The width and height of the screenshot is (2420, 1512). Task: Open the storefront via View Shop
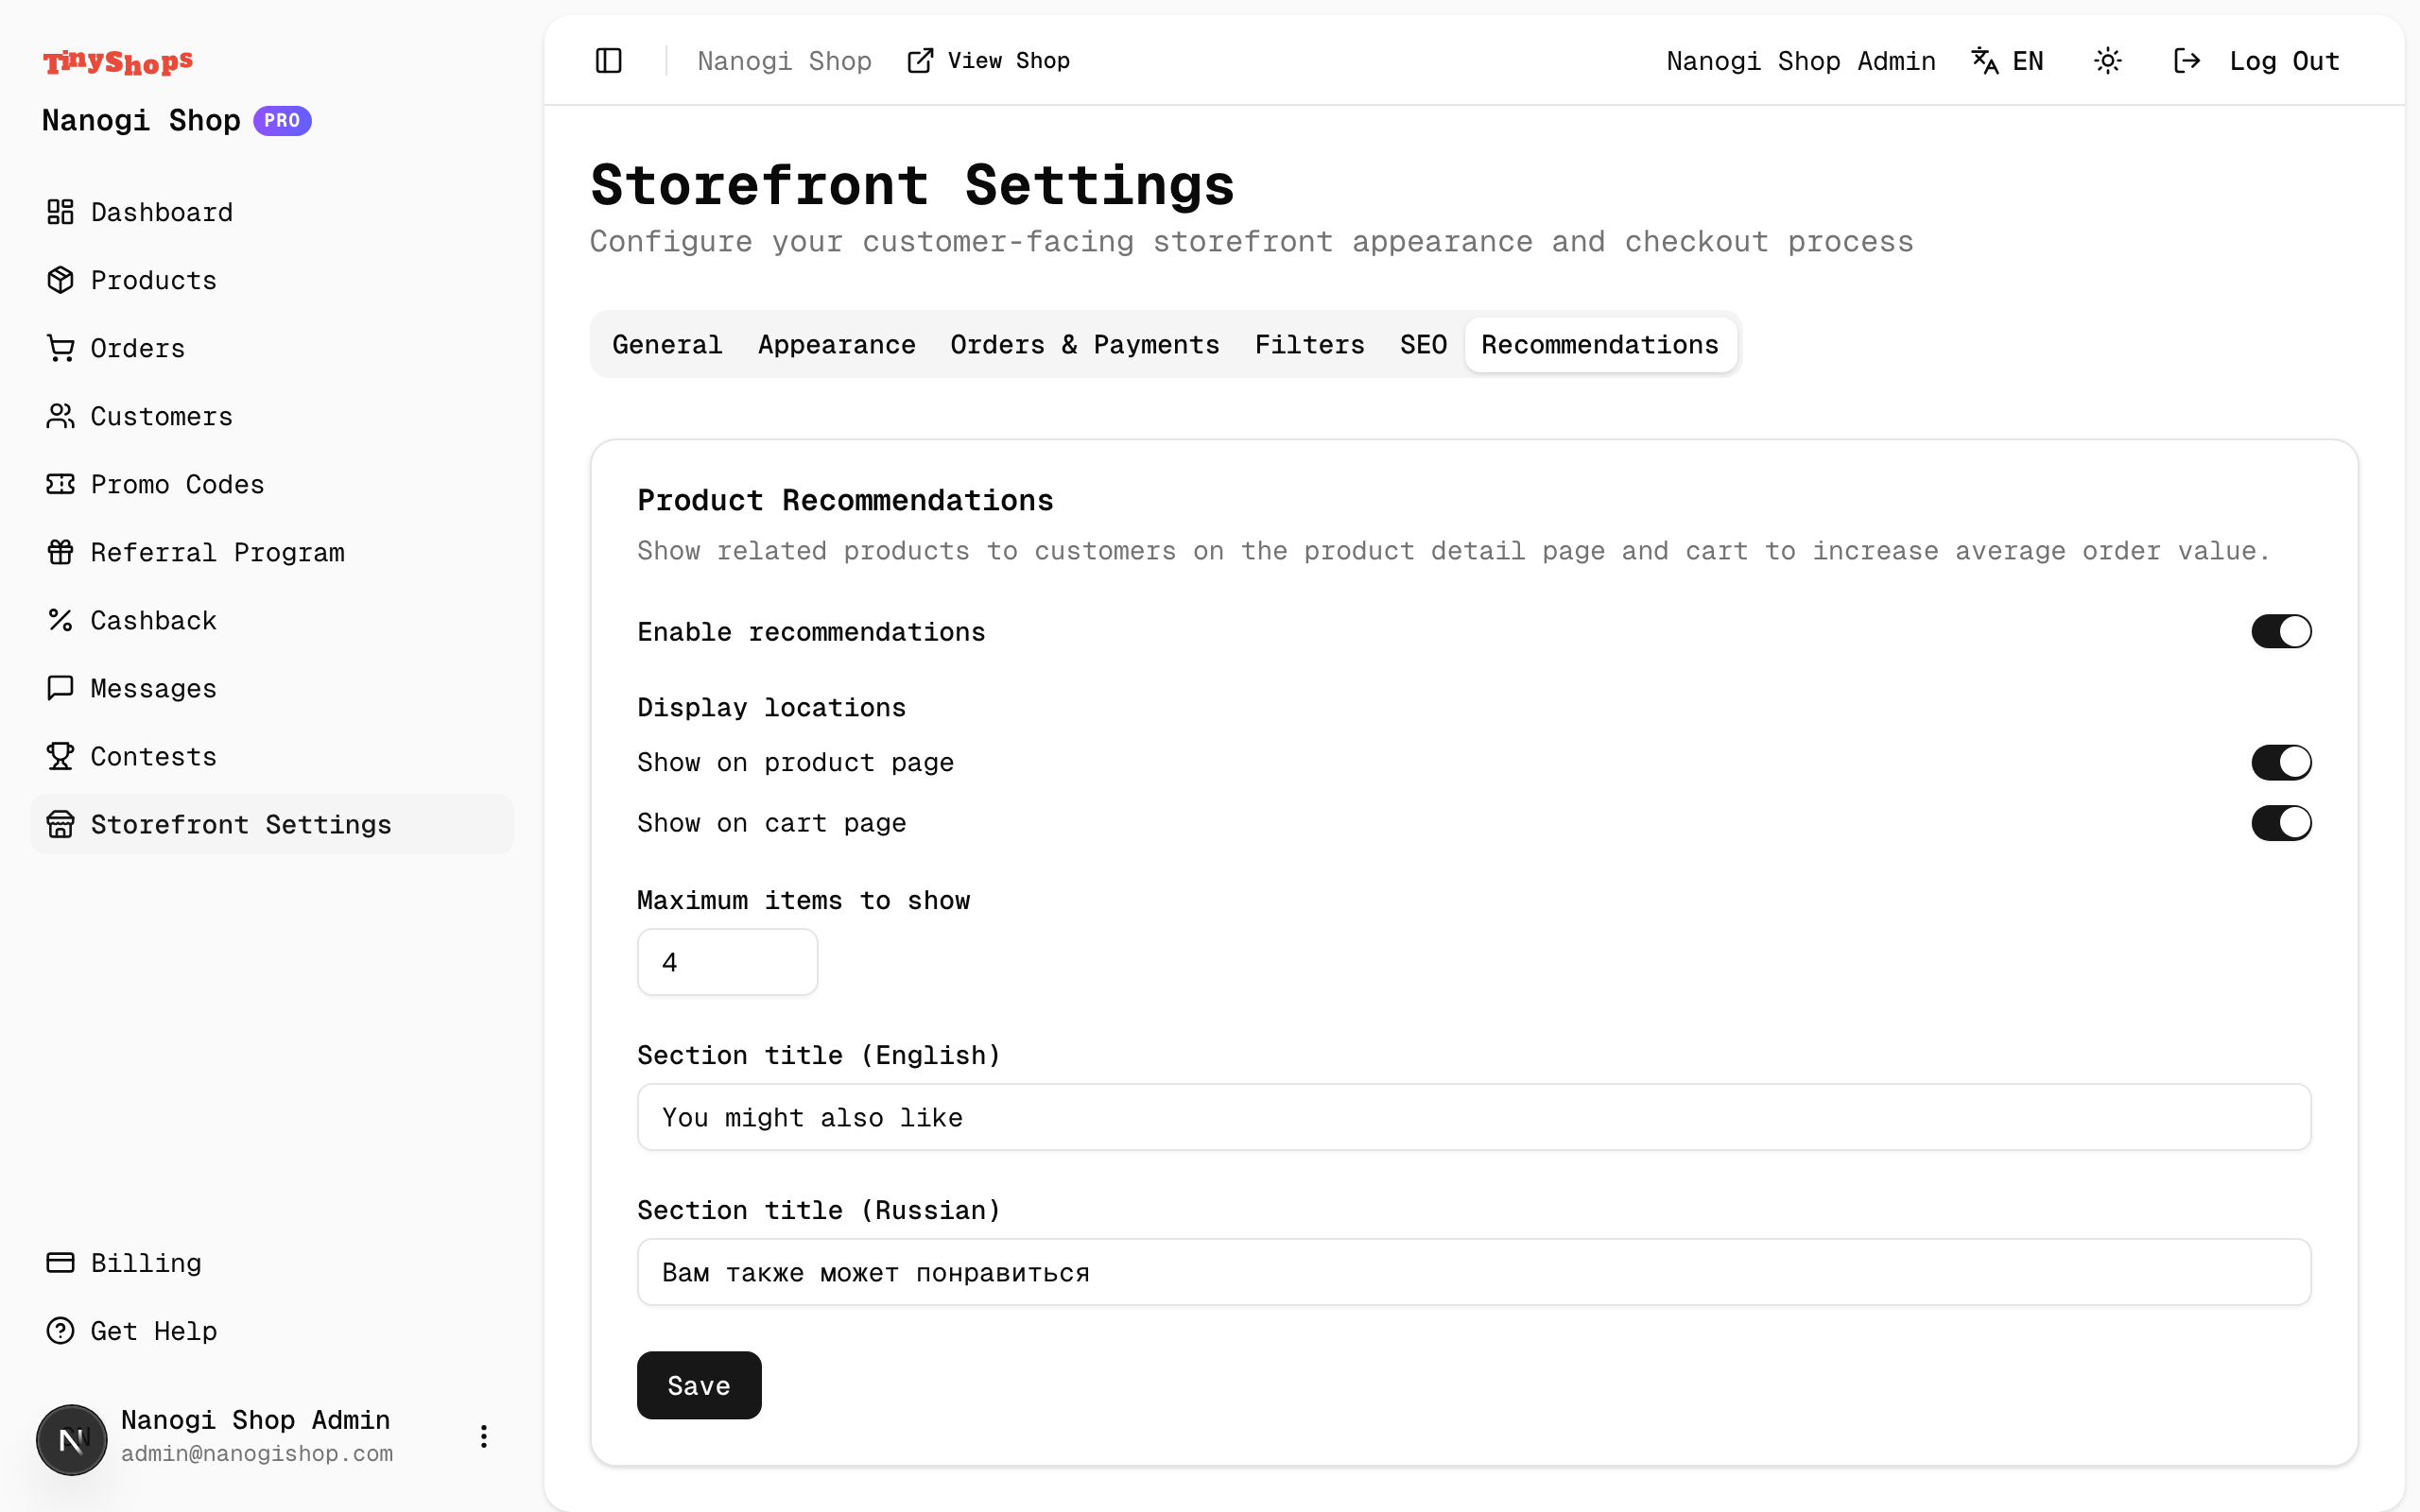pyautogui.click(x=988, y=60)
